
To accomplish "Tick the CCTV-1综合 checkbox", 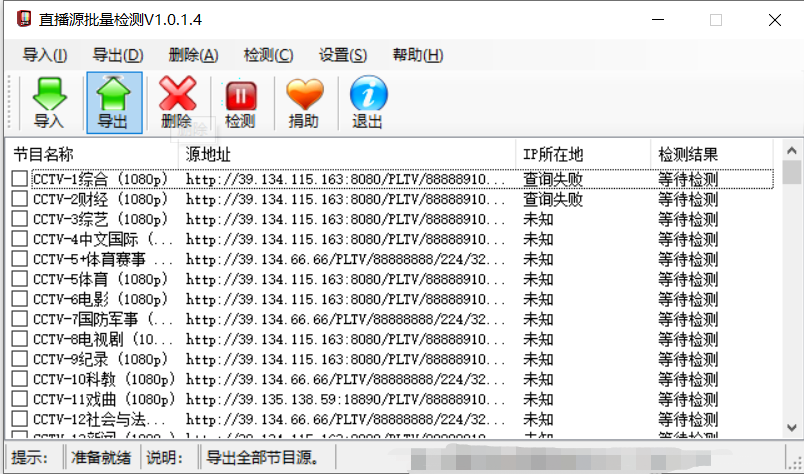I will (20, 179).
